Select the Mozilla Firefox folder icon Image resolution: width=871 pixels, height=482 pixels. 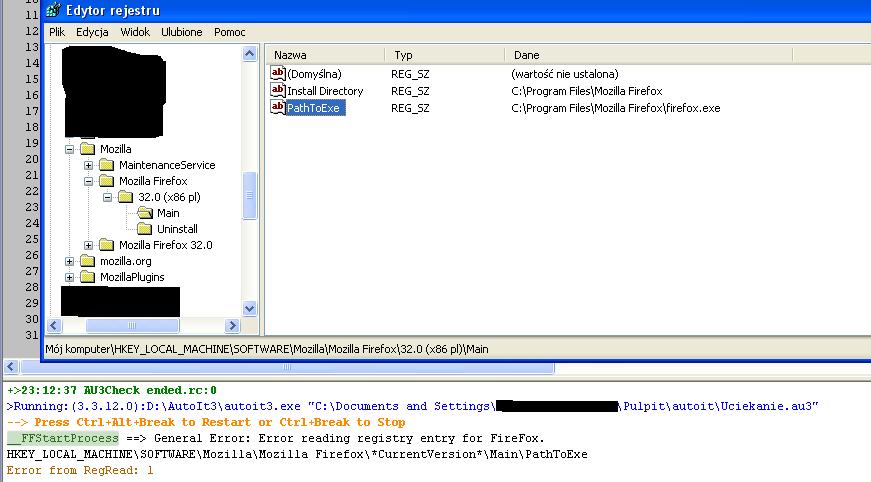(x=106, y=181)
